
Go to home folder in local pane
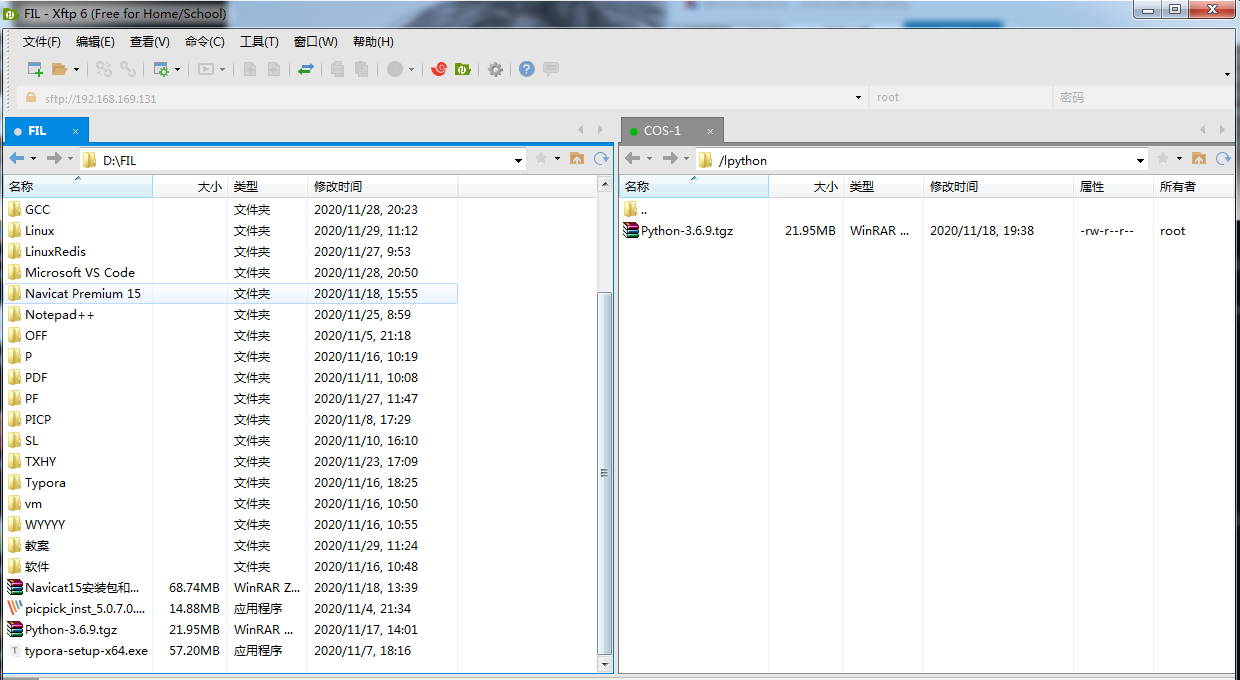click(x=577, y=158)
